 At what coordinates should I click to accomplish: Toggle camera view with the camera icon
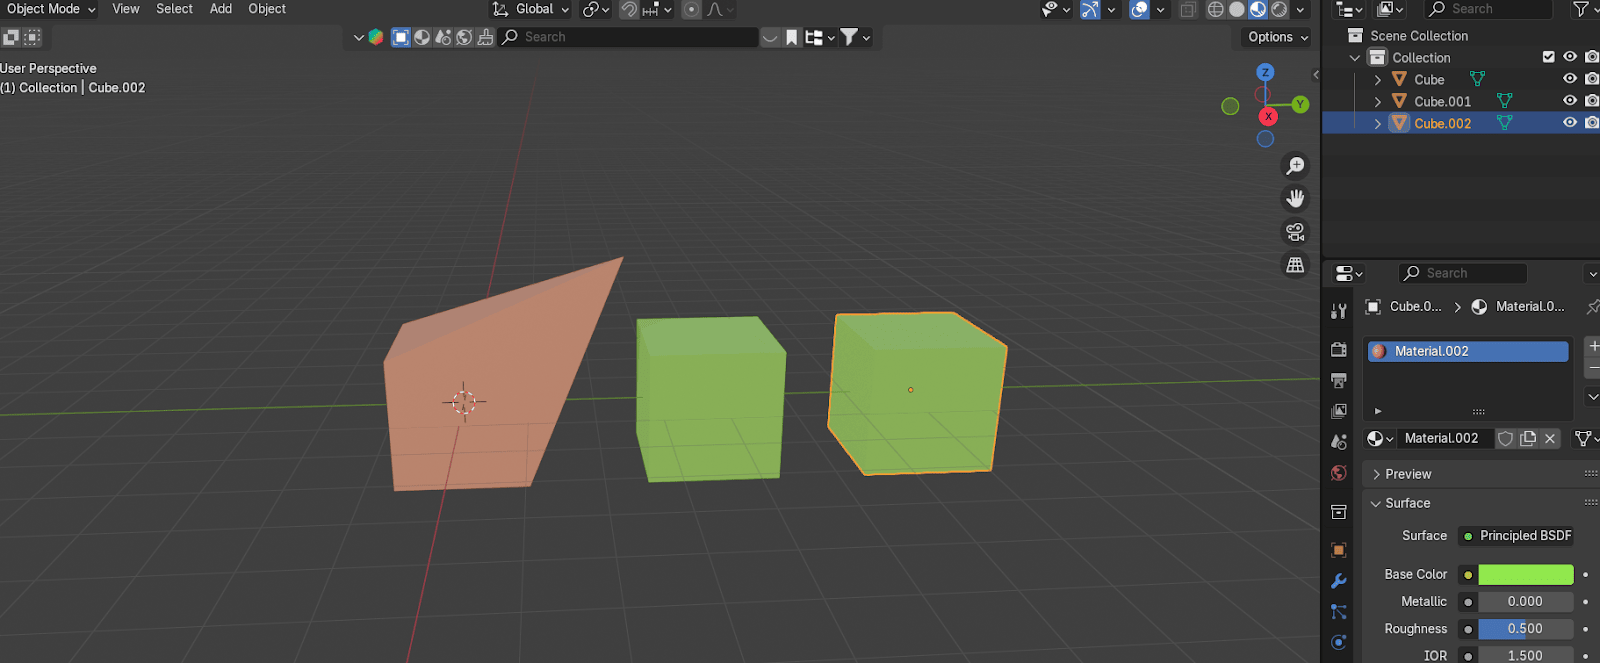[1295, 232]
